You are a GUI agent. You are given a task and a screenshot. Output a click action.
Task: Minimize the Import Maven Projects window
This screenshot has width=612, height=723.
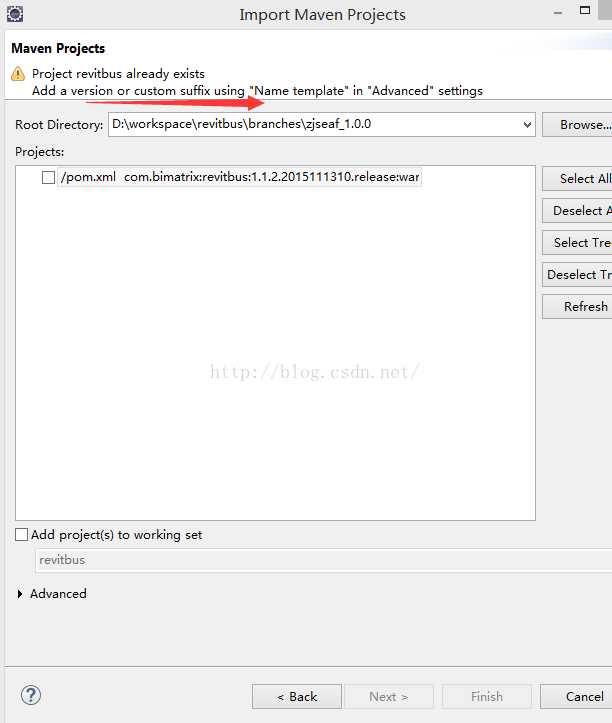(558, 12)
